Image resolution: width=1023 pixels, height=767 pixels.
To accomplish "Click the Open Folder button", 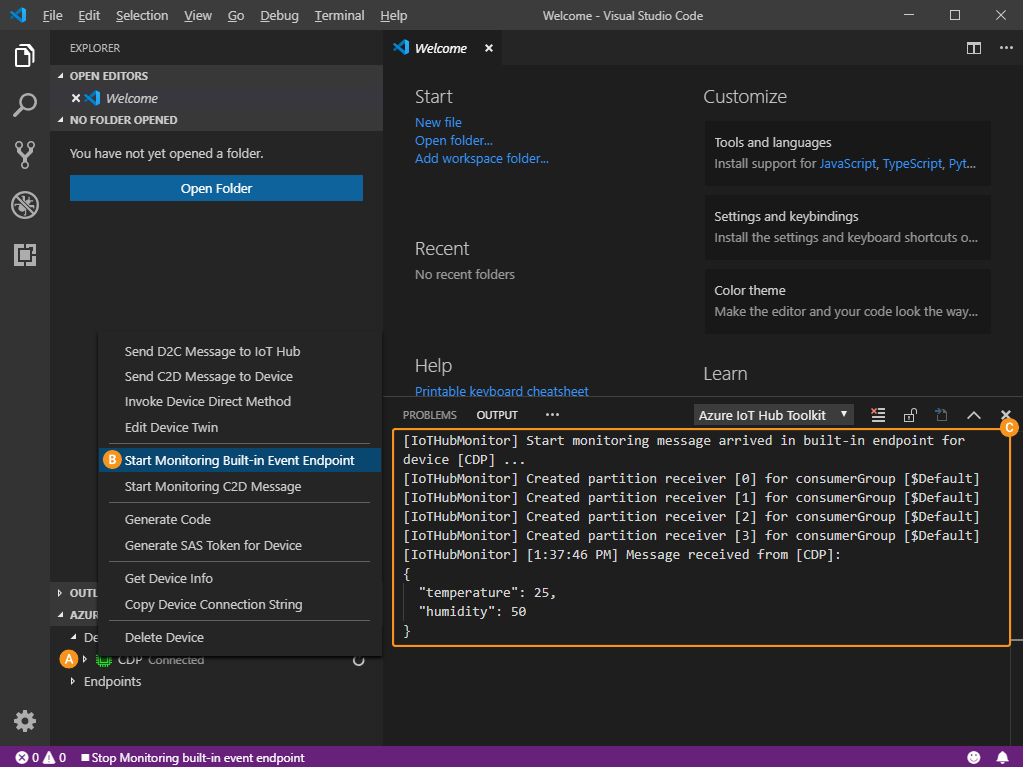I will click(x=216, y=188).
